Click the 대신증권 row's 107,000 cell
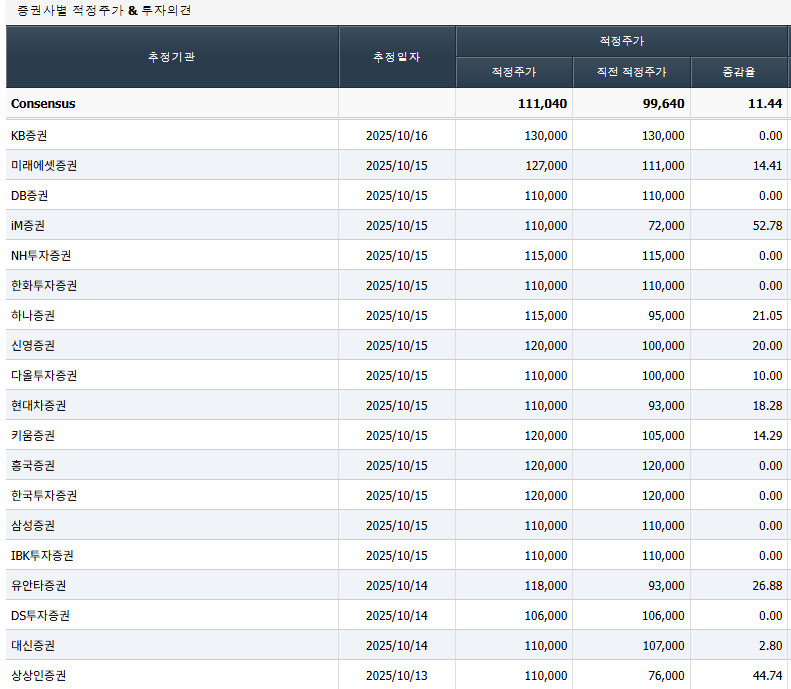This screenshot has height=689, width=791. point(663,646)
